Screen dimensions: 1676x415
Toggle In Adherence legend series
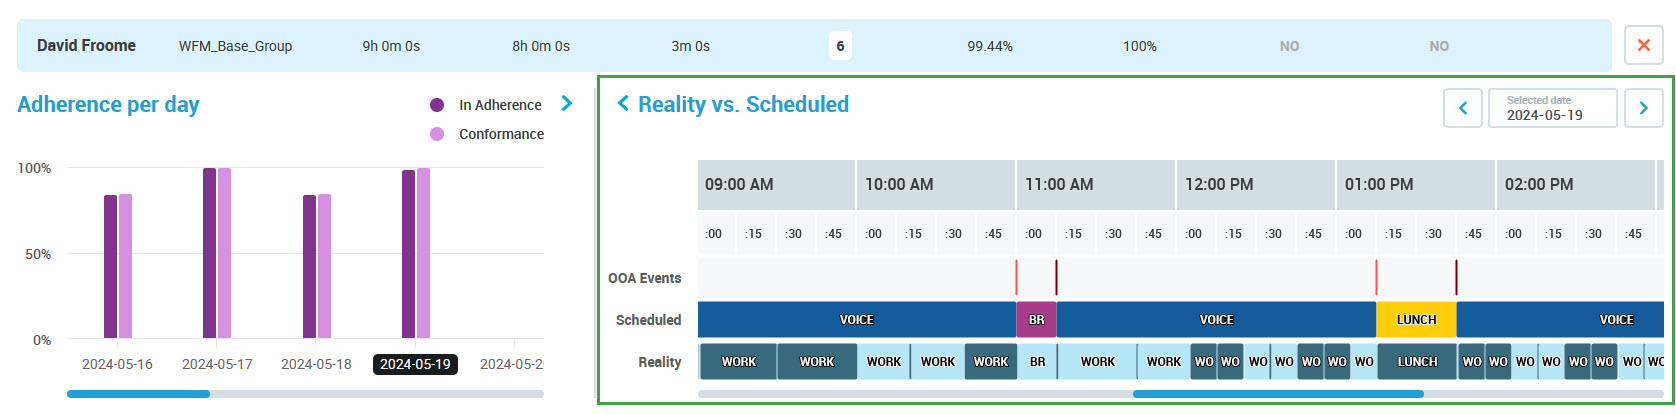pos(437,105)
